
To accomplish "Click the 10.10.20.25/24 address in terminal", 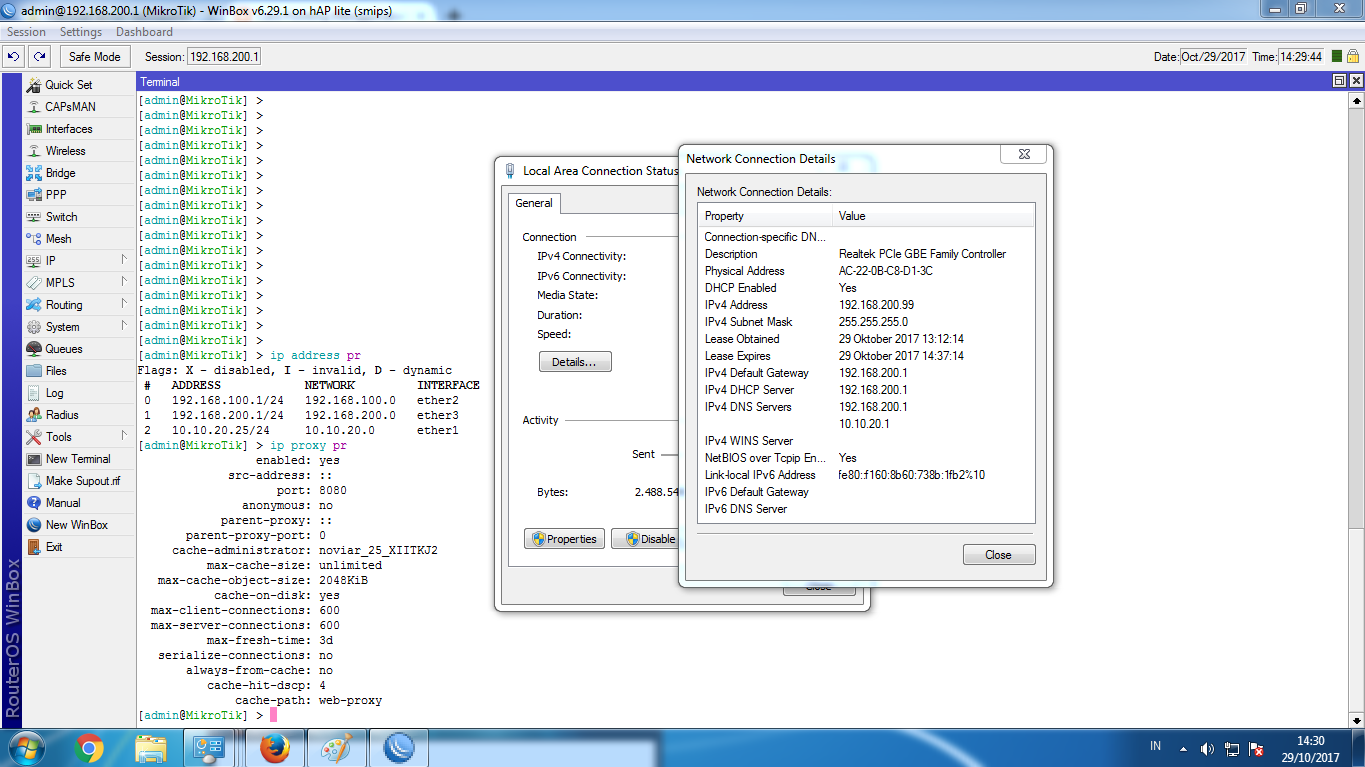I will [x=220, y=431].
